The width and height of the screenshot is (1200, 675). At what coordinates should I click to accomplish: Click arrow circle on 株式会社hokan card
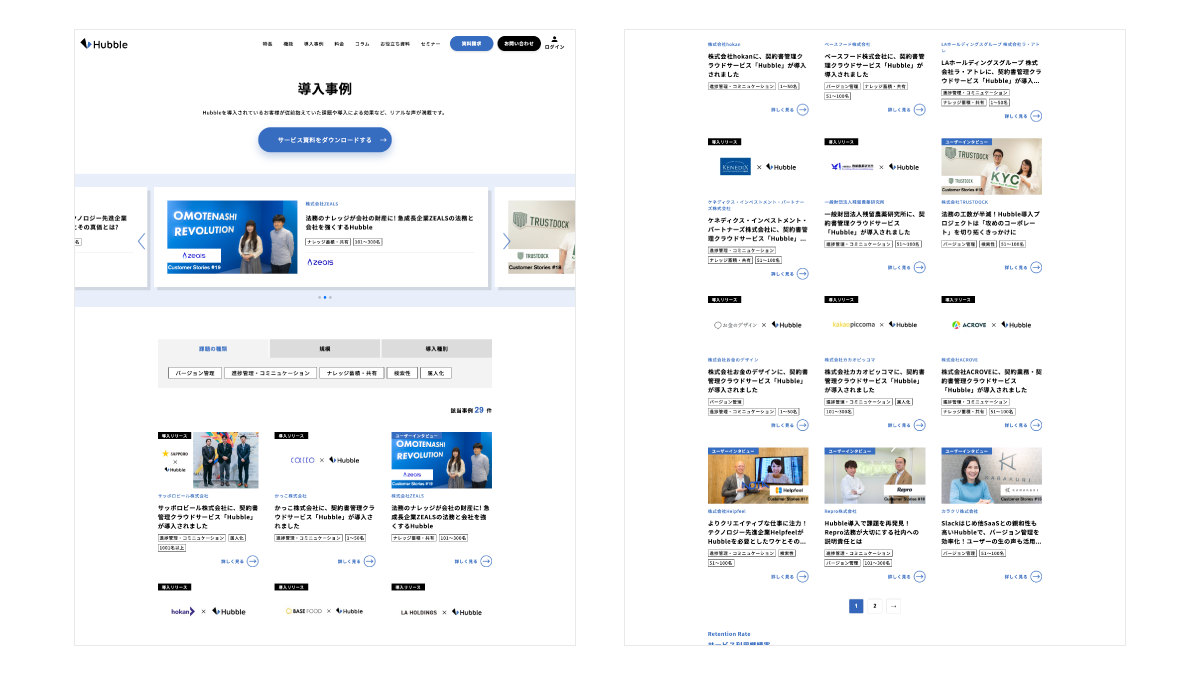pyautogui.click(x=802, y=109)
